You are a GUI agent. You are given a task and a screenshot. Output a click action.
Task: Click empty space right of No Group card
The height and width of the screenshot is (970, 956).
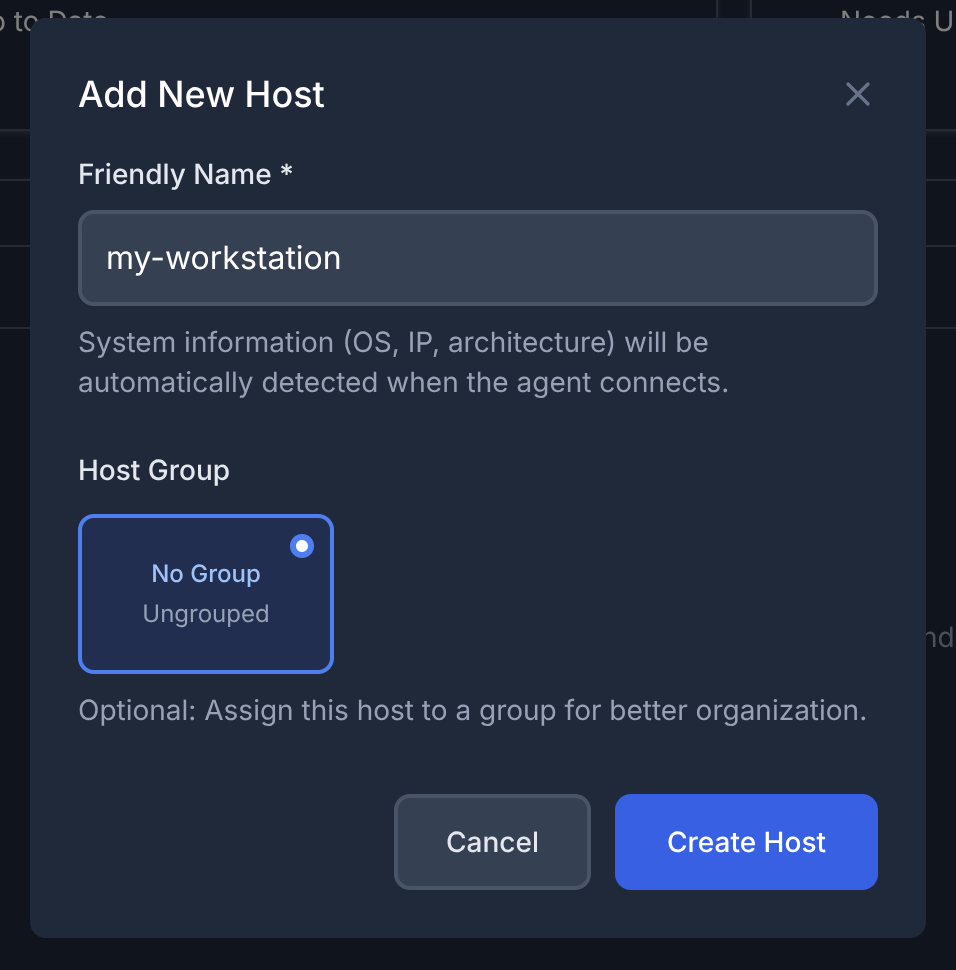click(600, 594)
